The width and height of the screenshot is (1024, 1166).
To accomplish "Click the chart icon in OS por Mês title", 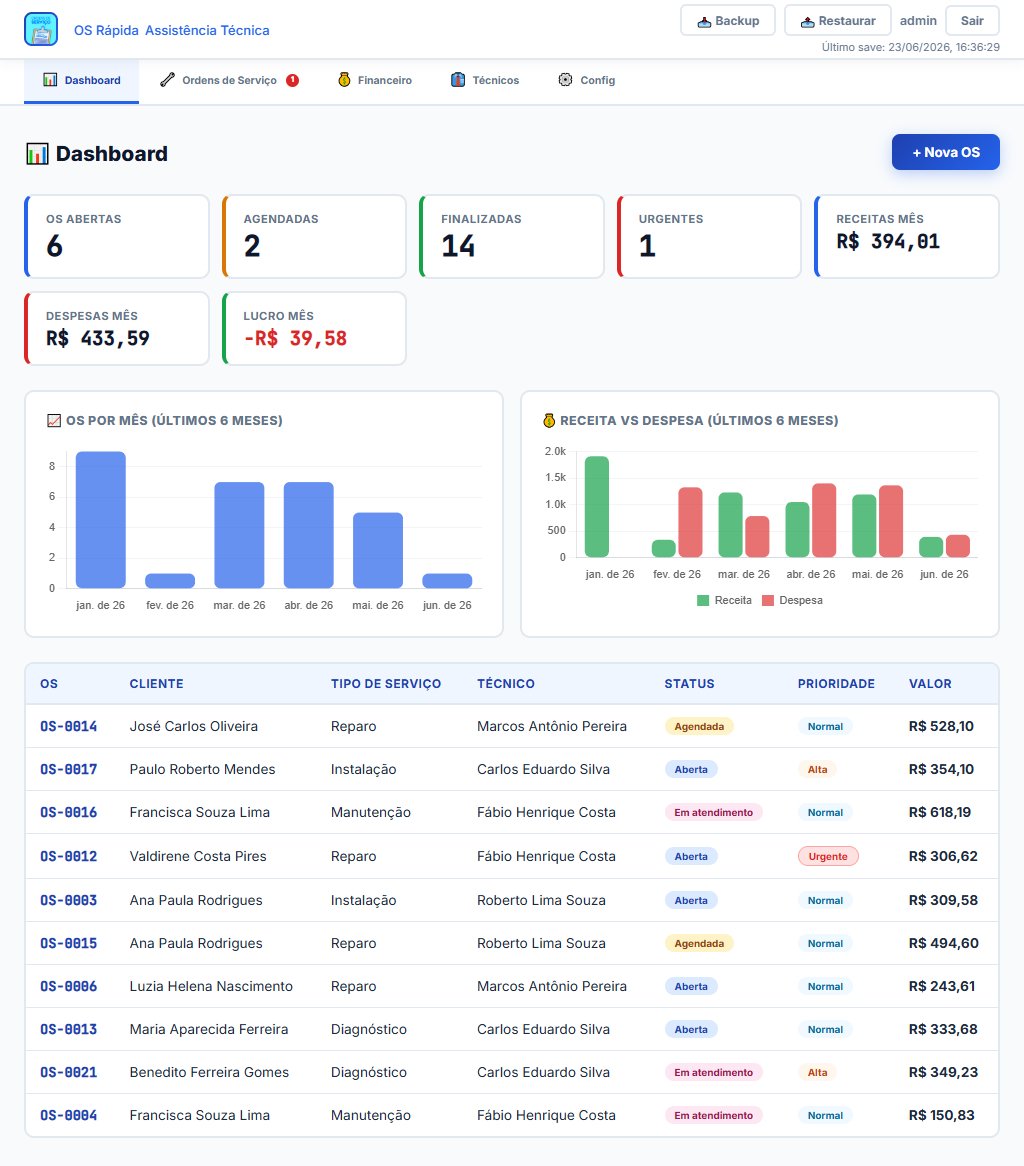I will click(54, 421).
